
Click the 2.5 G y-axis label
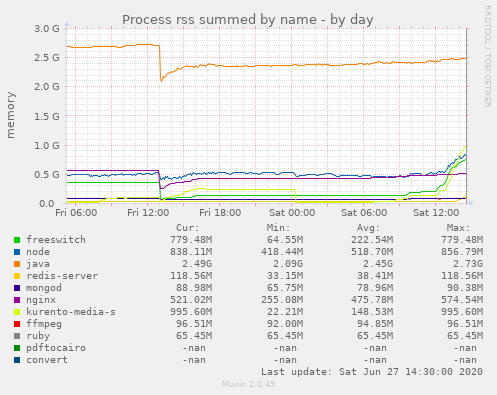47,57
